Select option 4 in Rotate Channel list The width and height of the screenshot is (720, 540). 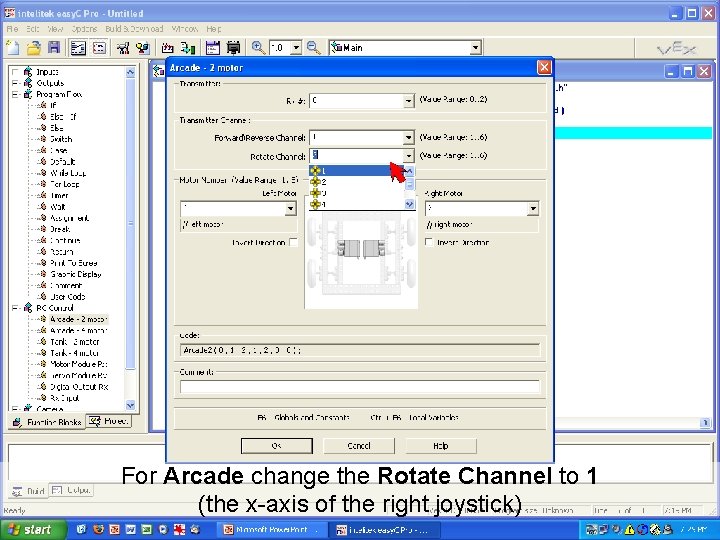pos(356,204)
